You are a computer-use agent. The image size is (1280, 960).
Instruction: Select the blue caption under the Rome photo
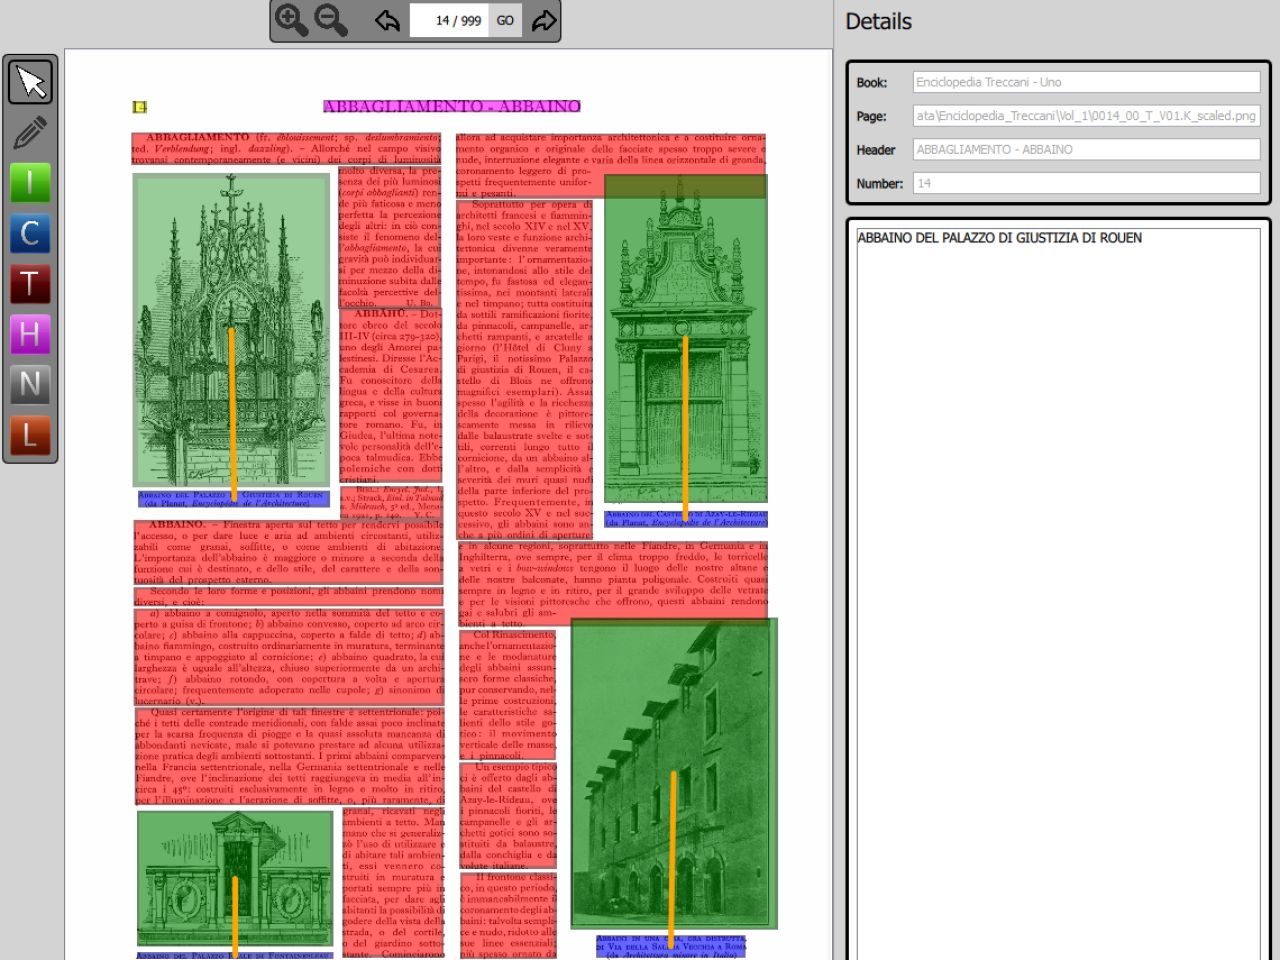click(x=671, y=946)
